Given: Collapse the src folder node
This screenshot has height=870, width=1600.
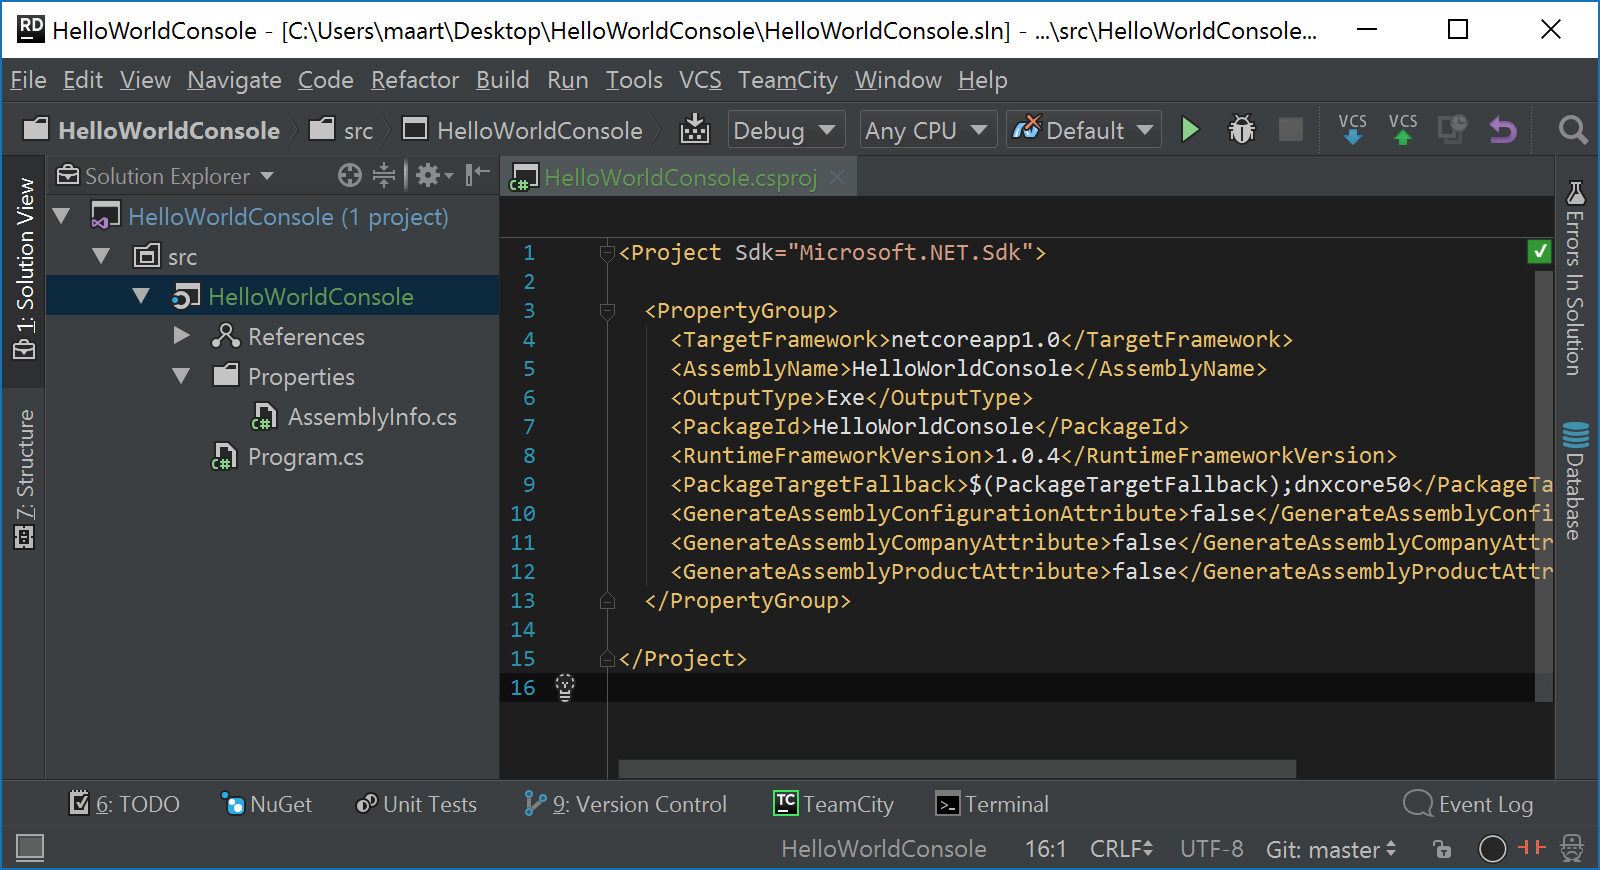Looking at the screenshot, I should click(x=101, y=256).
